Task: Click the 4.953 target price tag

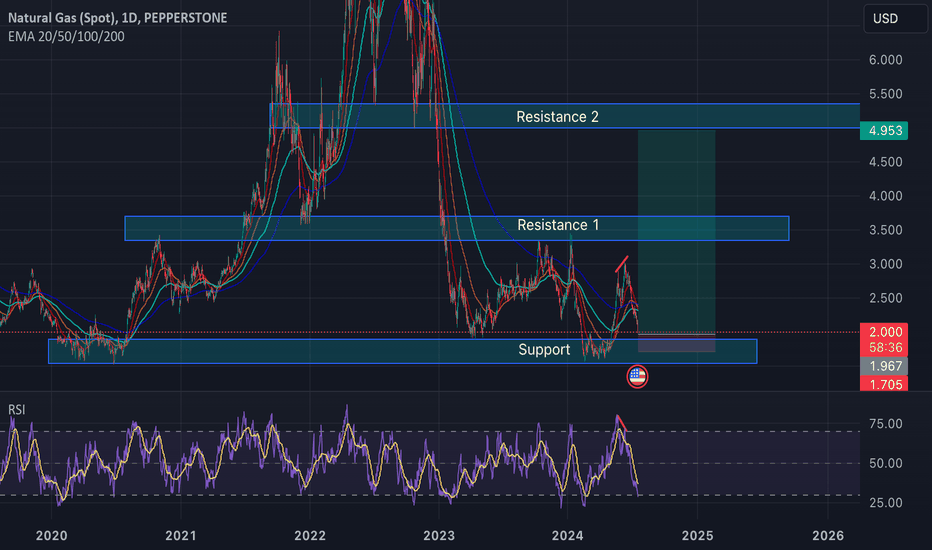Action: pos(884,131)
